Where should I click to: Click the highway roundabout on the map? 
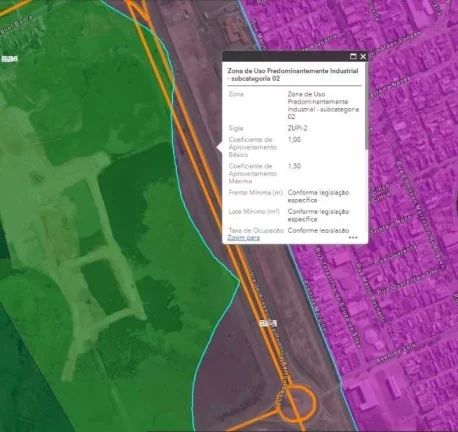pyautogui.click(x=296, y=404)
